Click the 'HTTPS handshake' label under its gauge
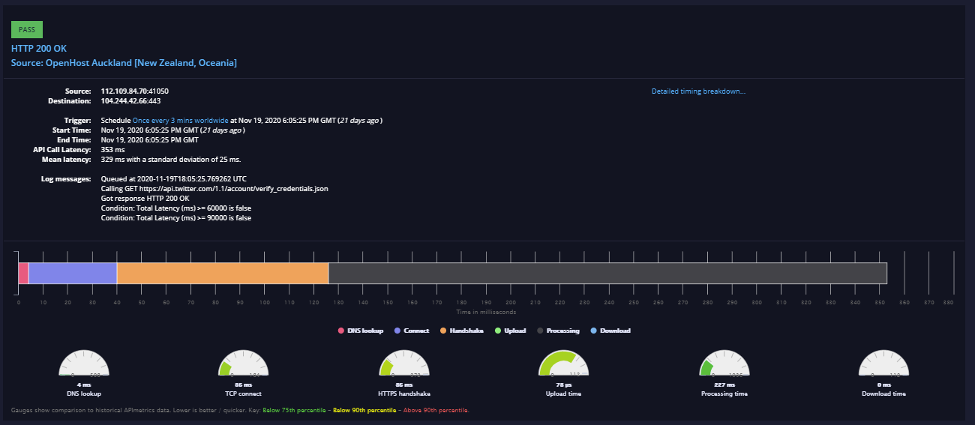Image resolution: width=977 pixels, height=427 pixels. point(404,394)
